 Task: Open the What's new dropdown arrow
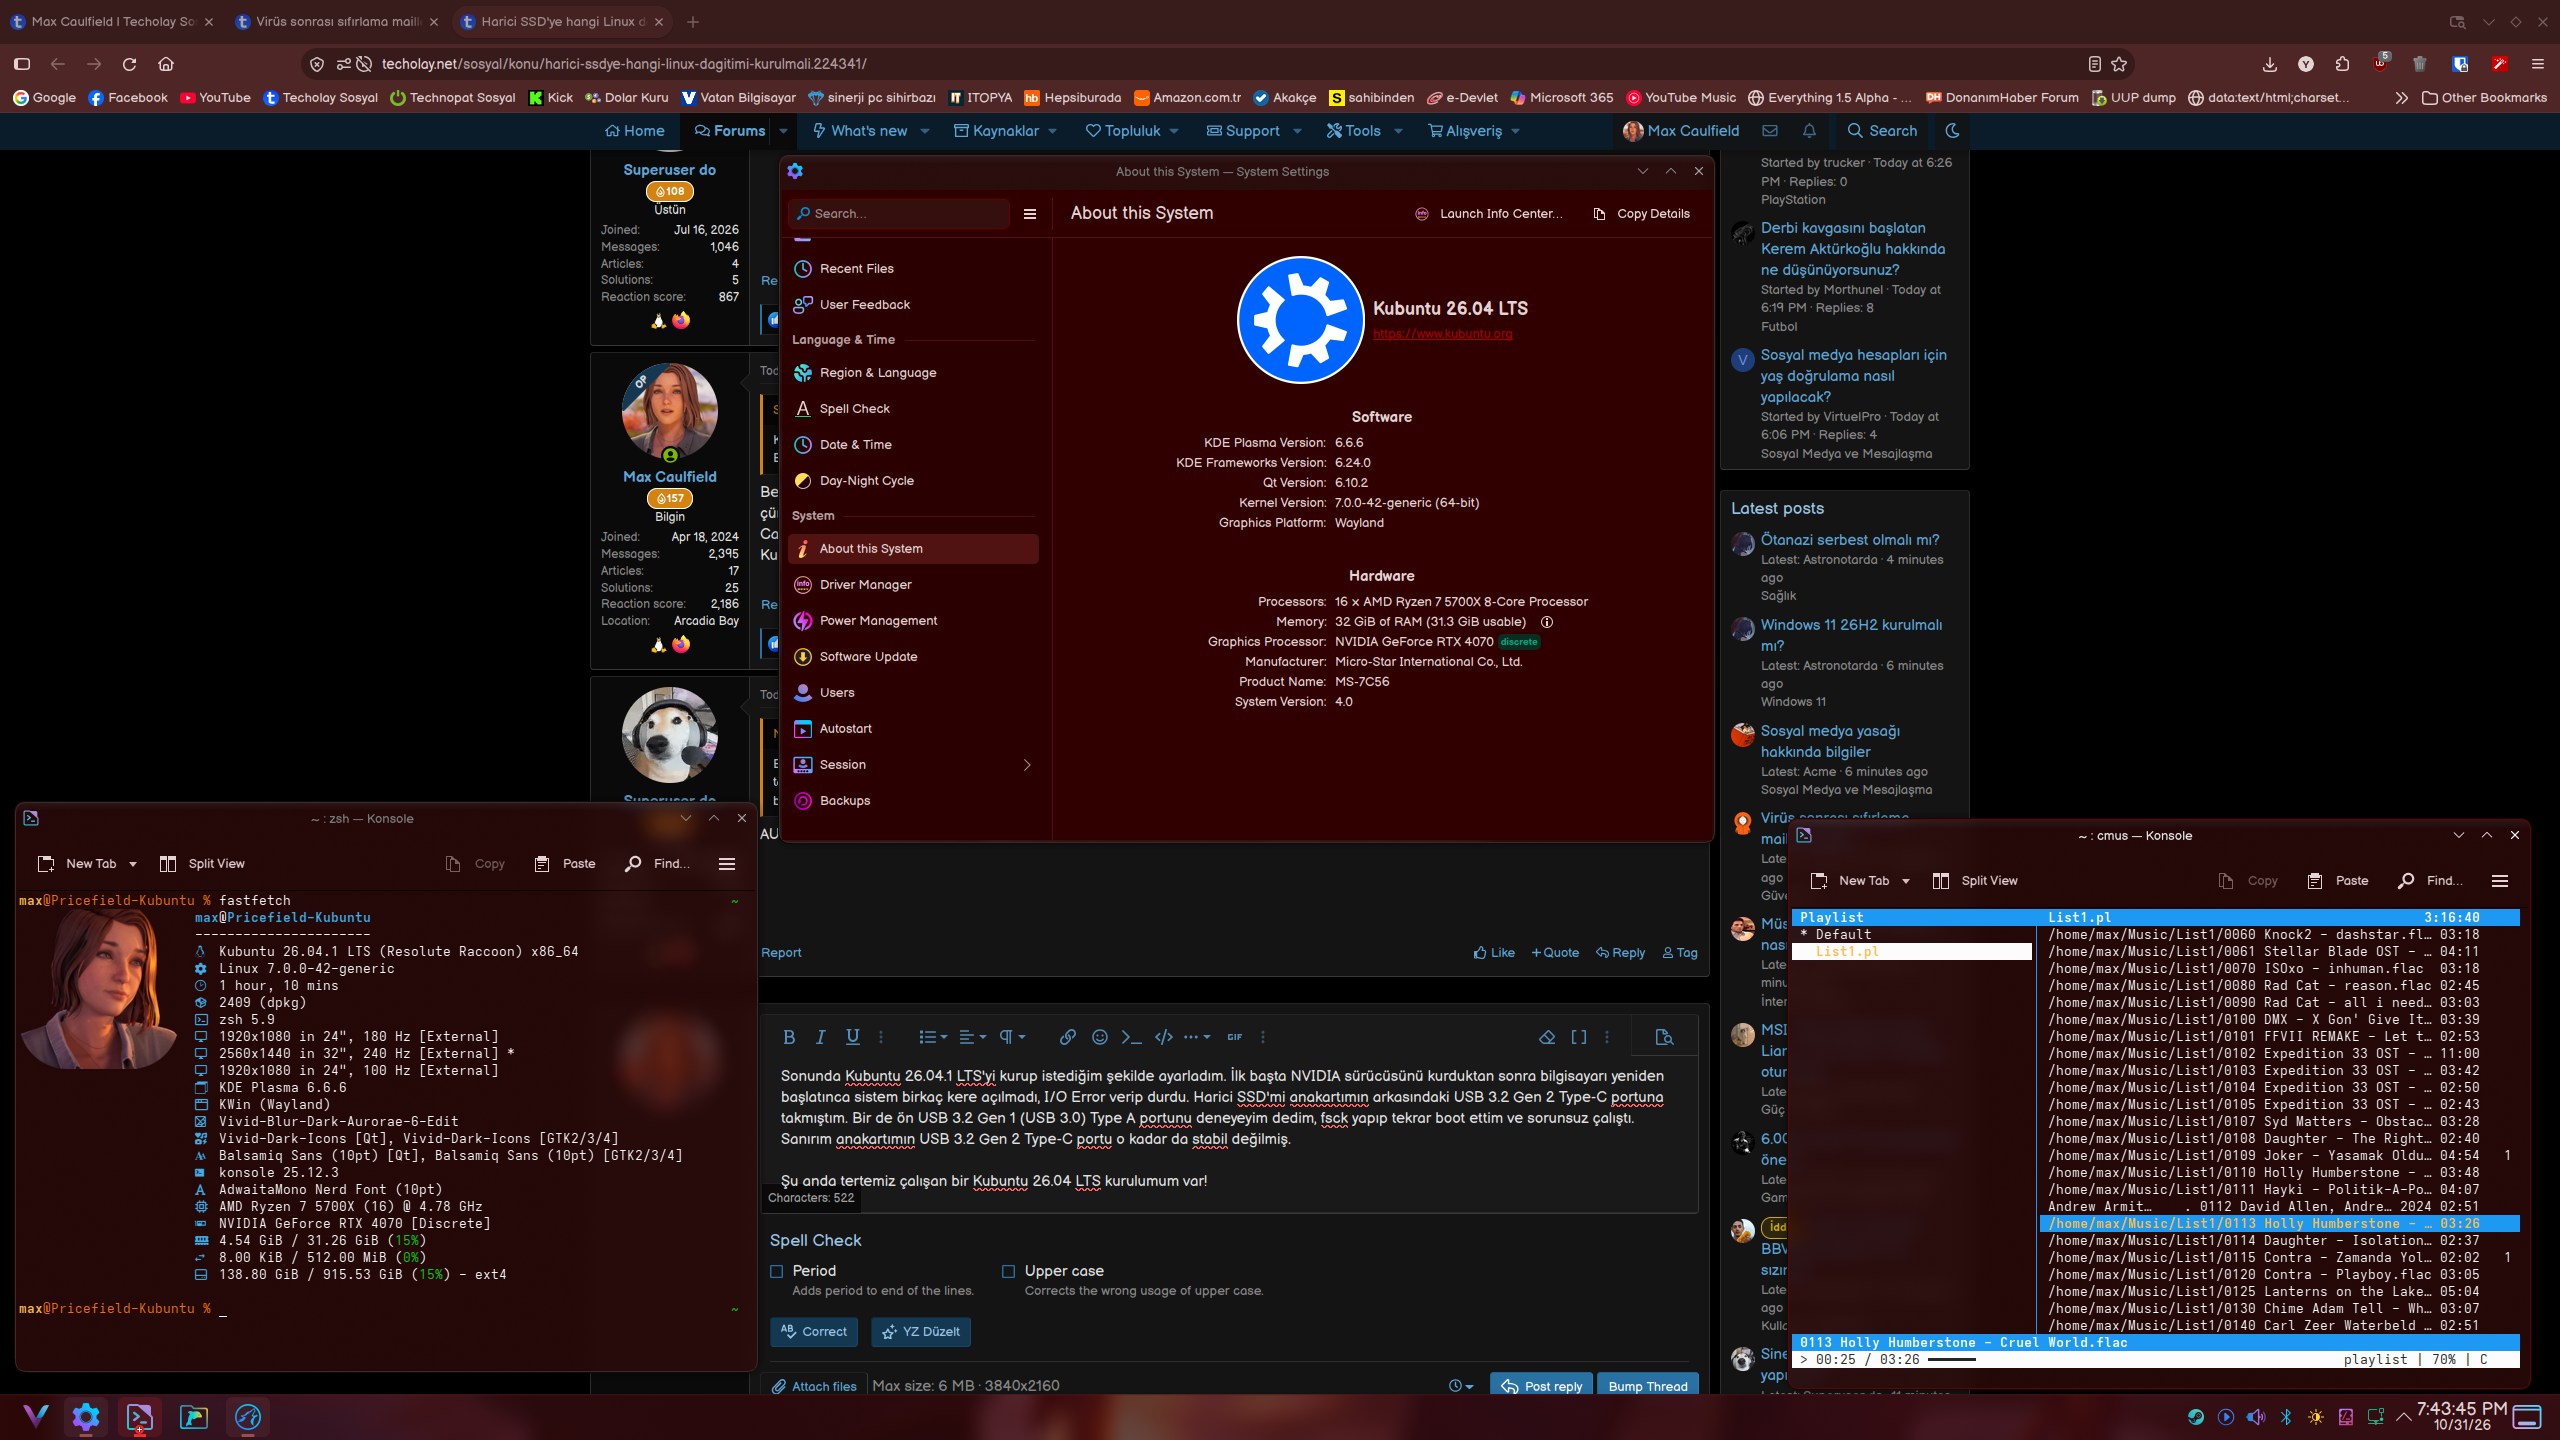pos(925,131)
